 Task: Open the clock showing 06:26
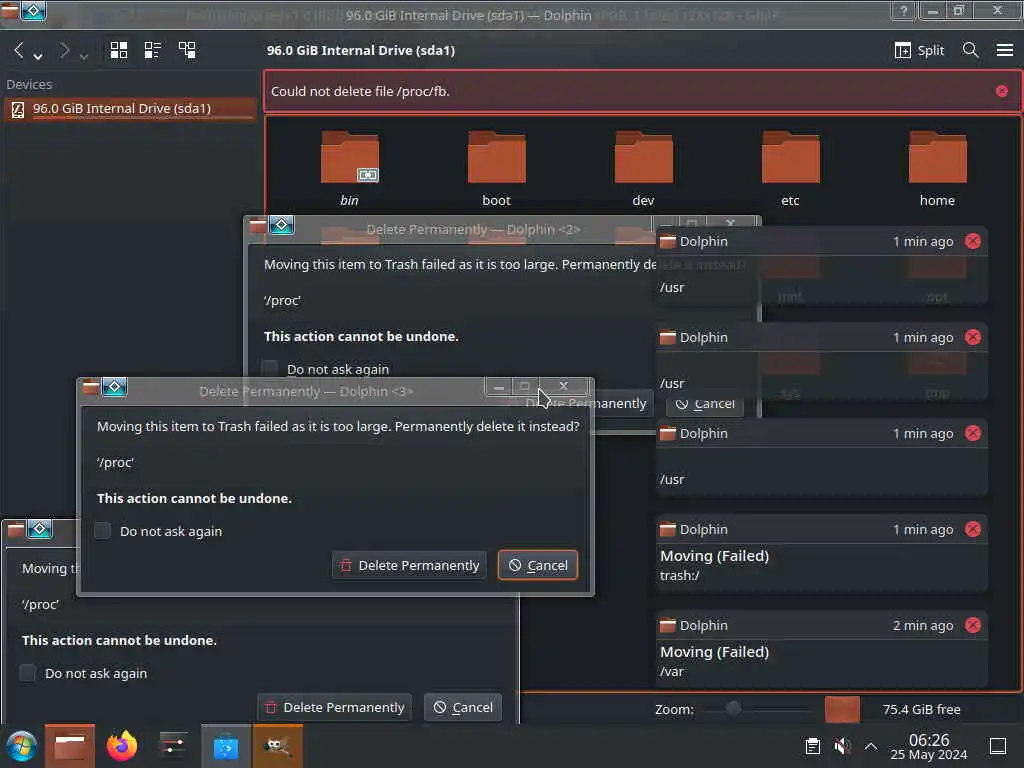point(929,746)
